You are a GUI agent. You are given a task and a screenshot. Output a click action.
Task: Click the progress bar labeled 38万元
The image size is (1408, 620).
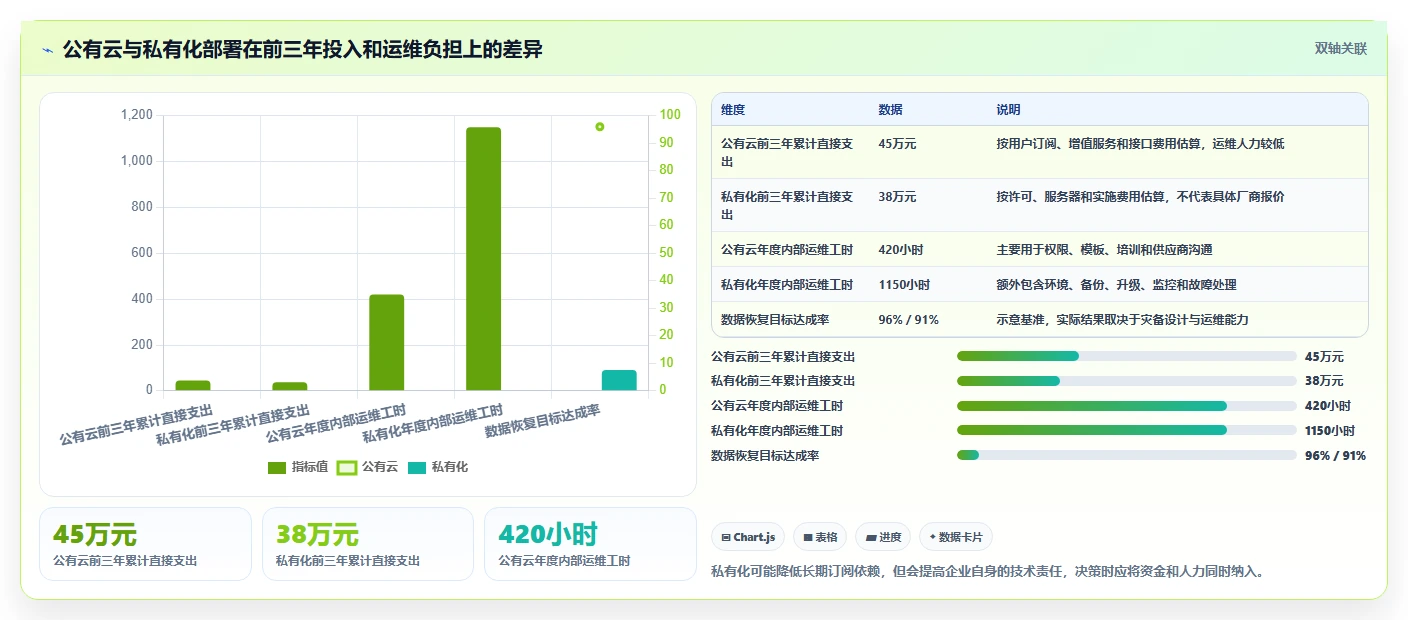pos(1126,381)
